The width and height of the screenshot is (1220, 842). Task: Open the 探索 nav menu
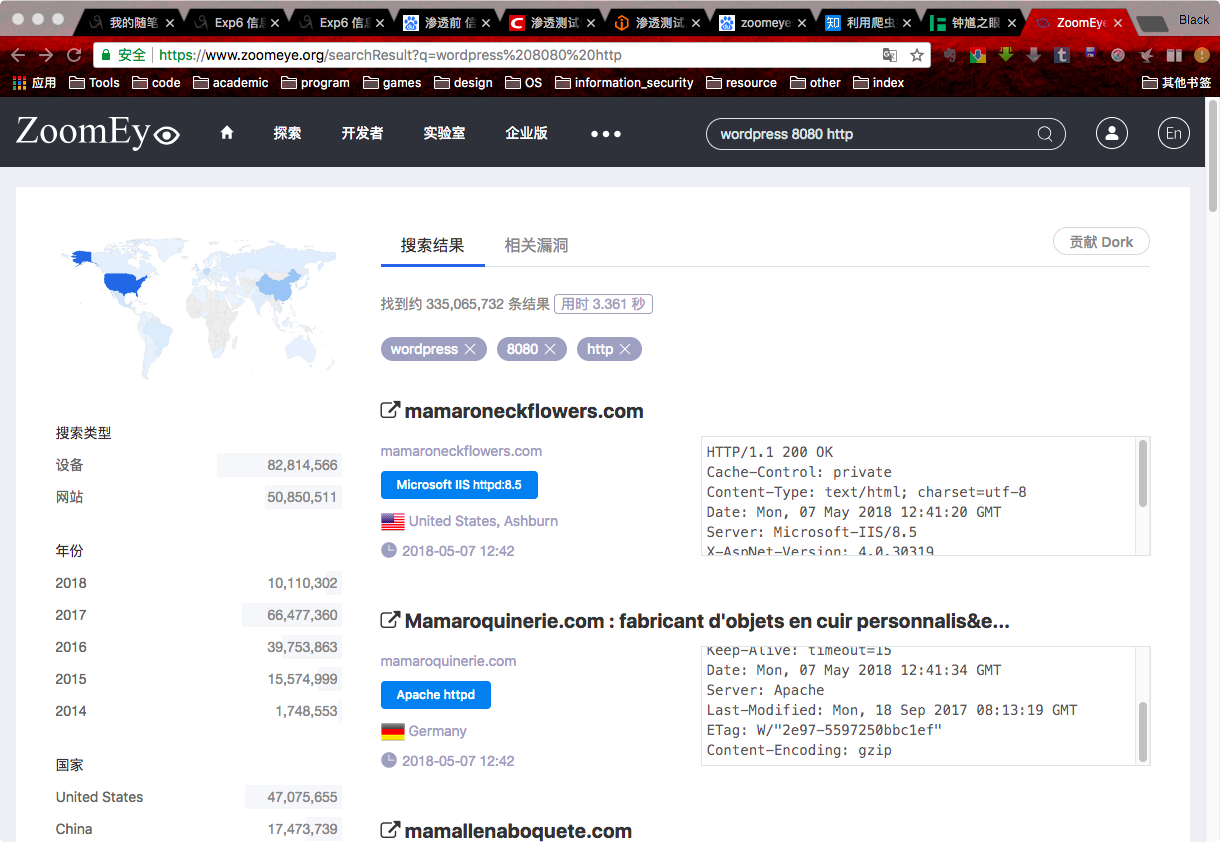tap(287, 133)
